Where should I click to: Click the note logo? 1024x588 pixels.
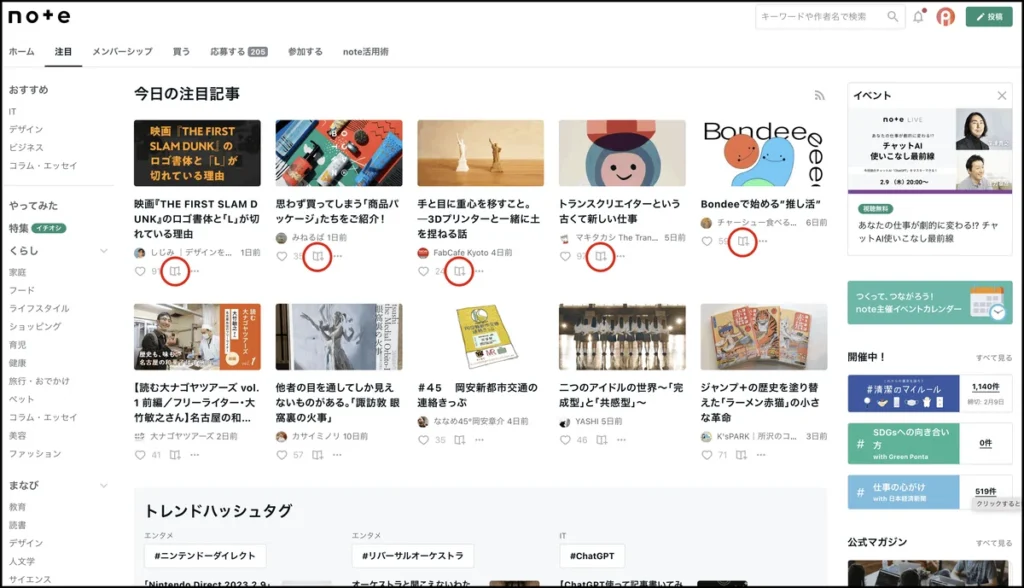pos(39,16)
